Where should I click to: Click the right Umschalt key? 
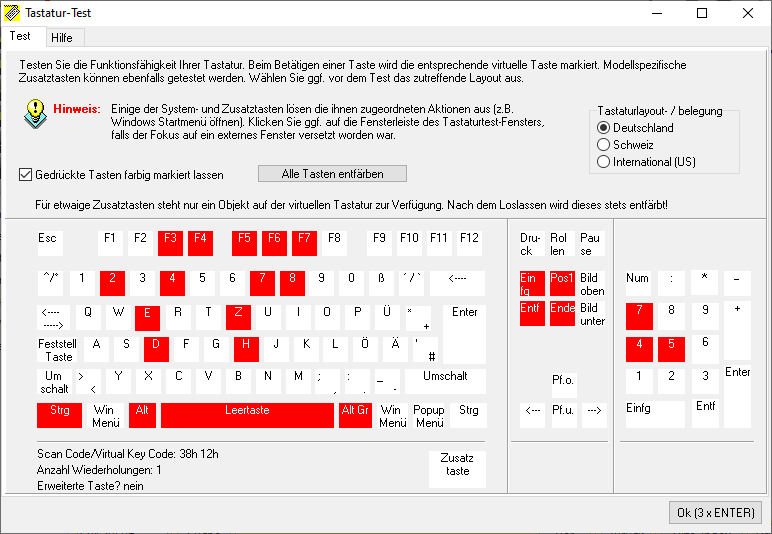pyautogui.click(x=446, y=381)
